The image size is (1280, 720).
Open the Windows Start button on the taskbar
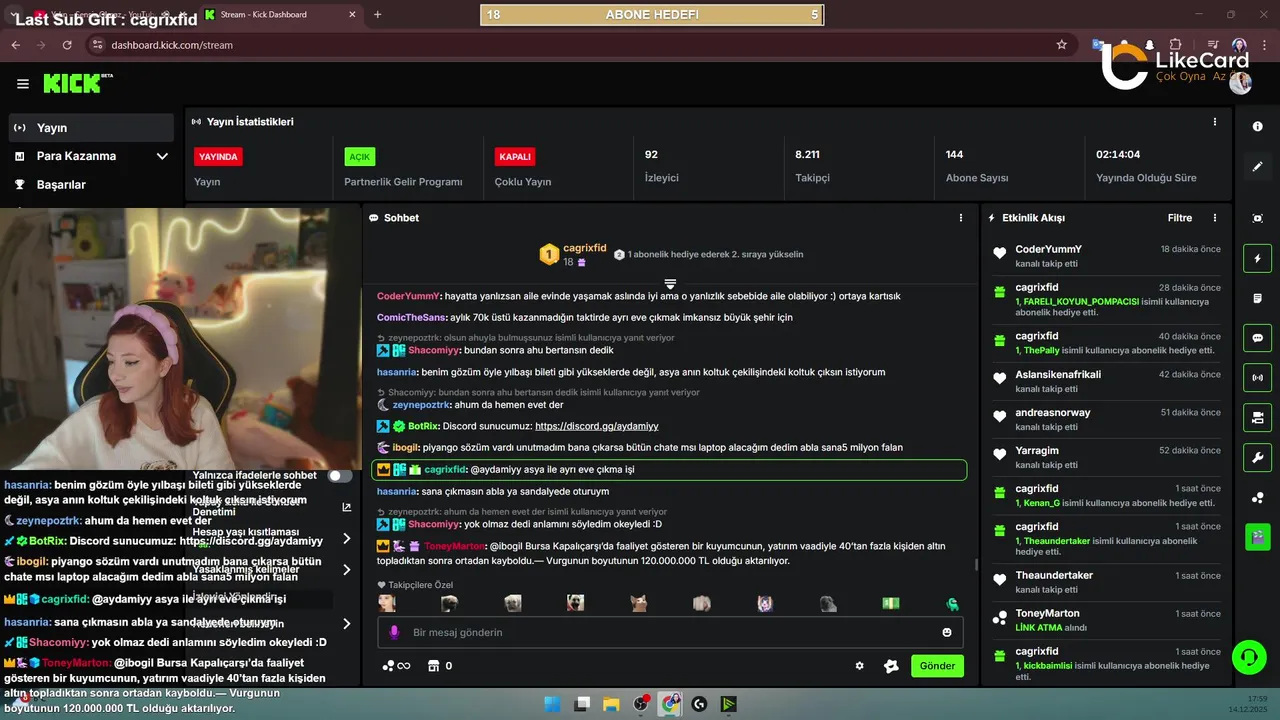click(552, 704)
